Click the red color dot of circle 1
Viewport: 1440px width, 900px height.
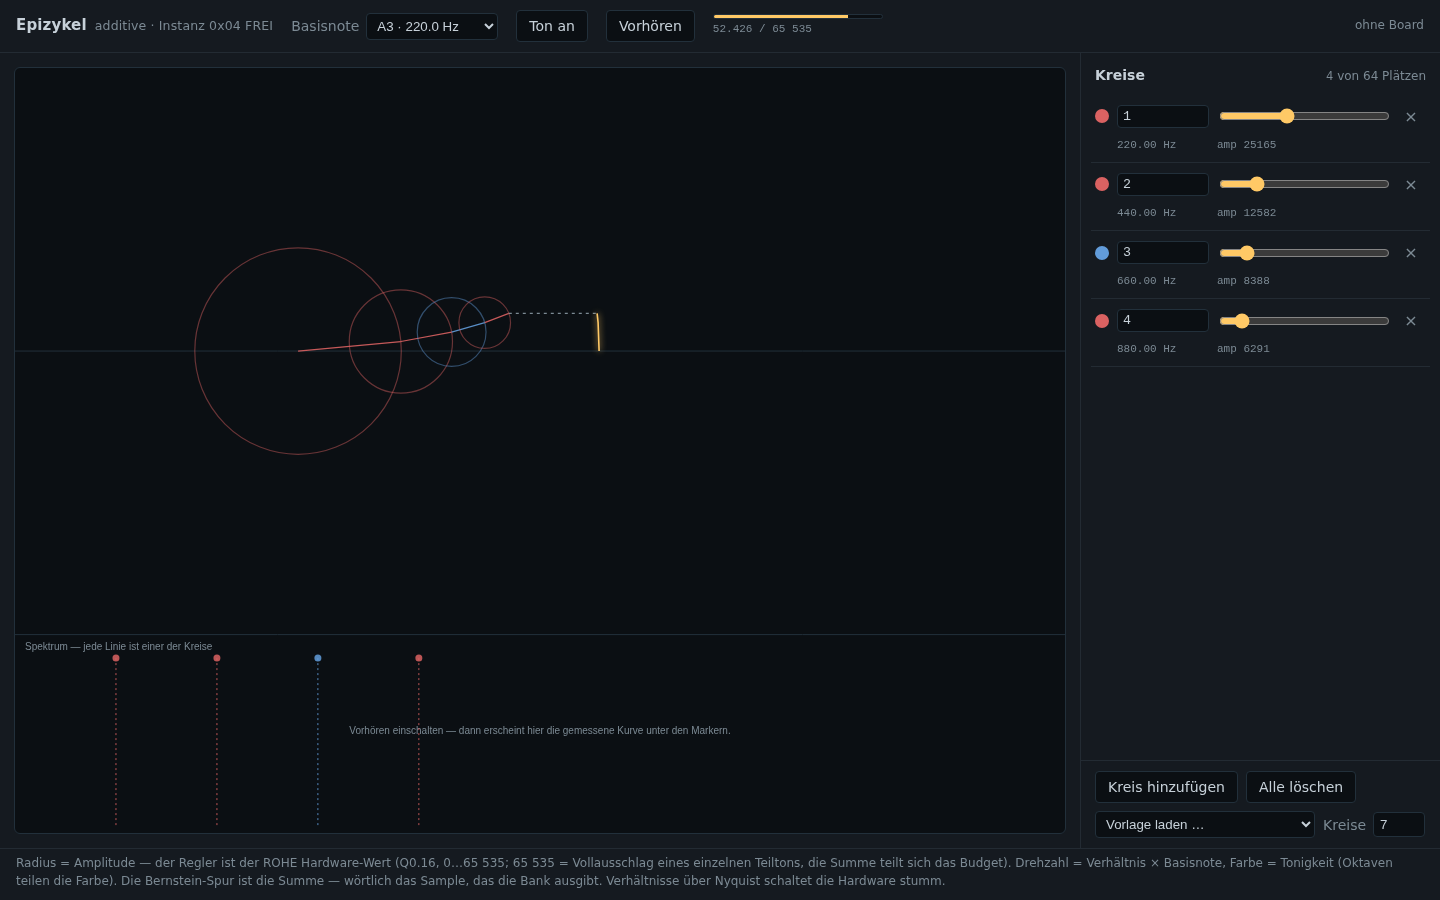pyautogui.click(x=1102, y=116)
